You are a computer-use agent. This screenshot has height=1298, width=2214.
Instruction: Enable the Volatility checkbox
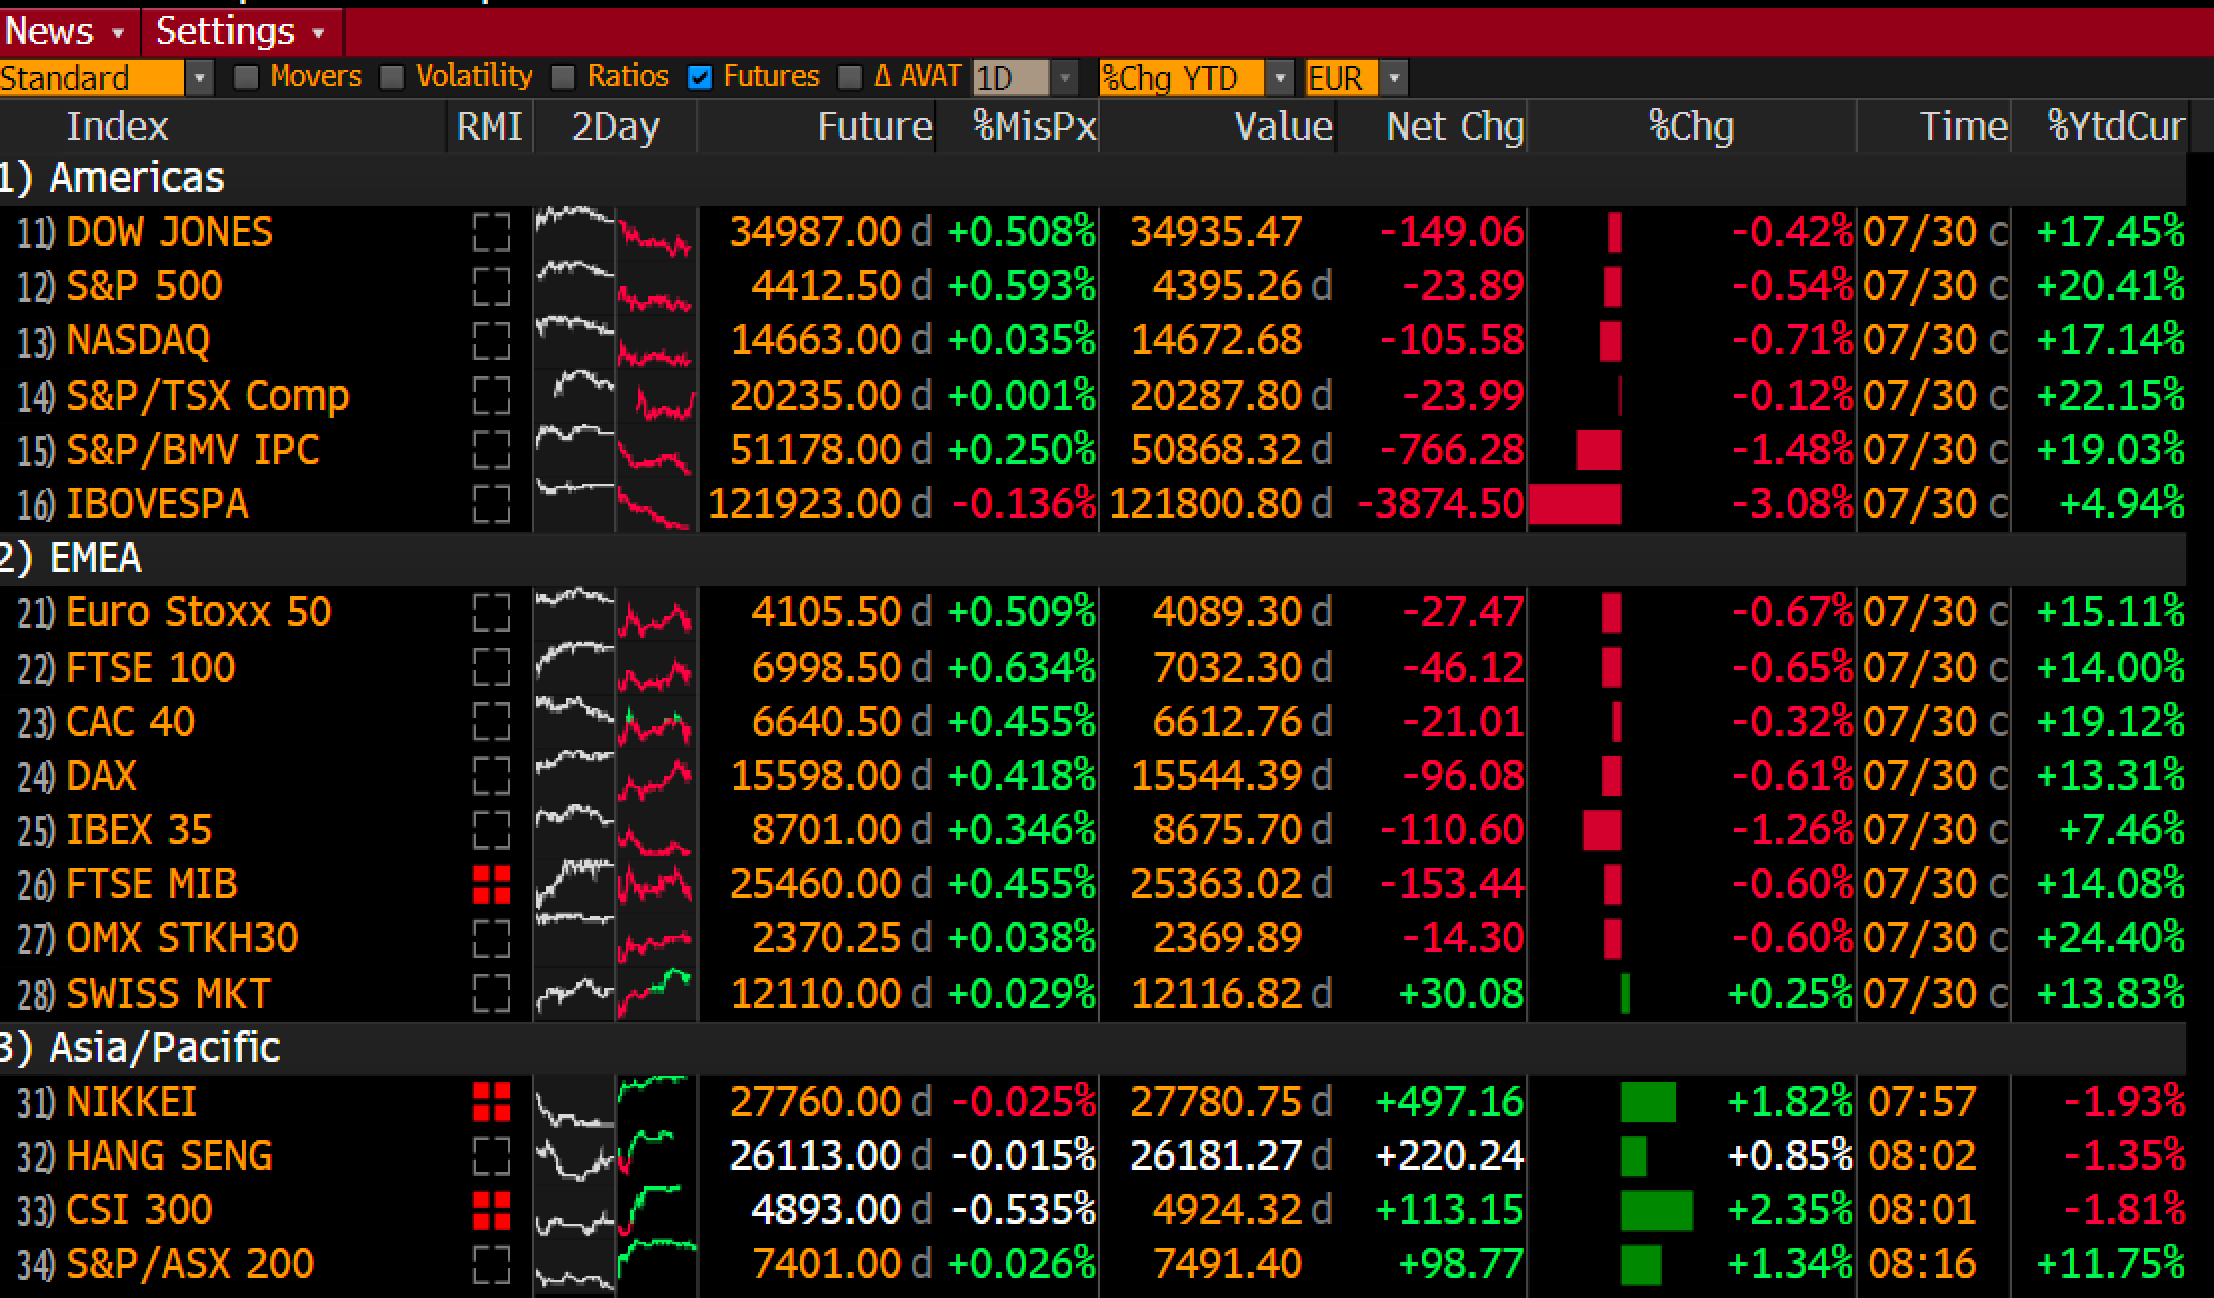(x=392, y=77)
